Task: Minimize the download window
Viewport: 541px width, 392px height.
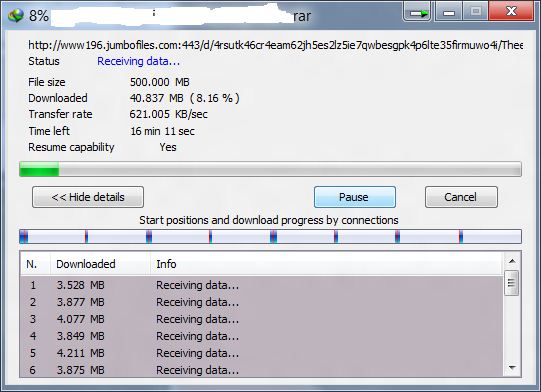Action: click(x=448, y=12)
